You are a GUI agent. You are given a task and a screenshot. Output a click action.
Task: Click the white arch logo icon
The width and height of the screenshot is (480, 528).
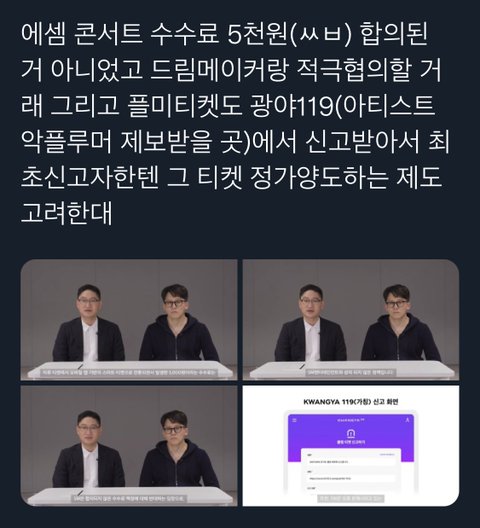[351, 433]
